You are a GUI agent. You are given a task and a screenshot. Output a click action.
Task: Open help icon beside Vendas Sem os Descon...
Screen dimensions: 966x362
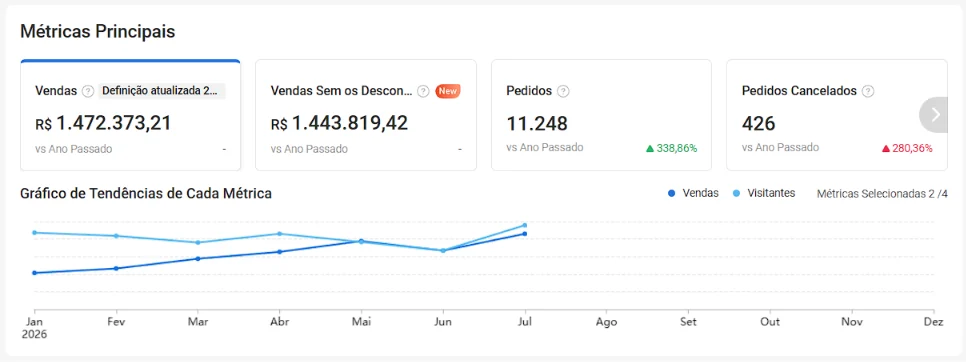pos(423,91)
